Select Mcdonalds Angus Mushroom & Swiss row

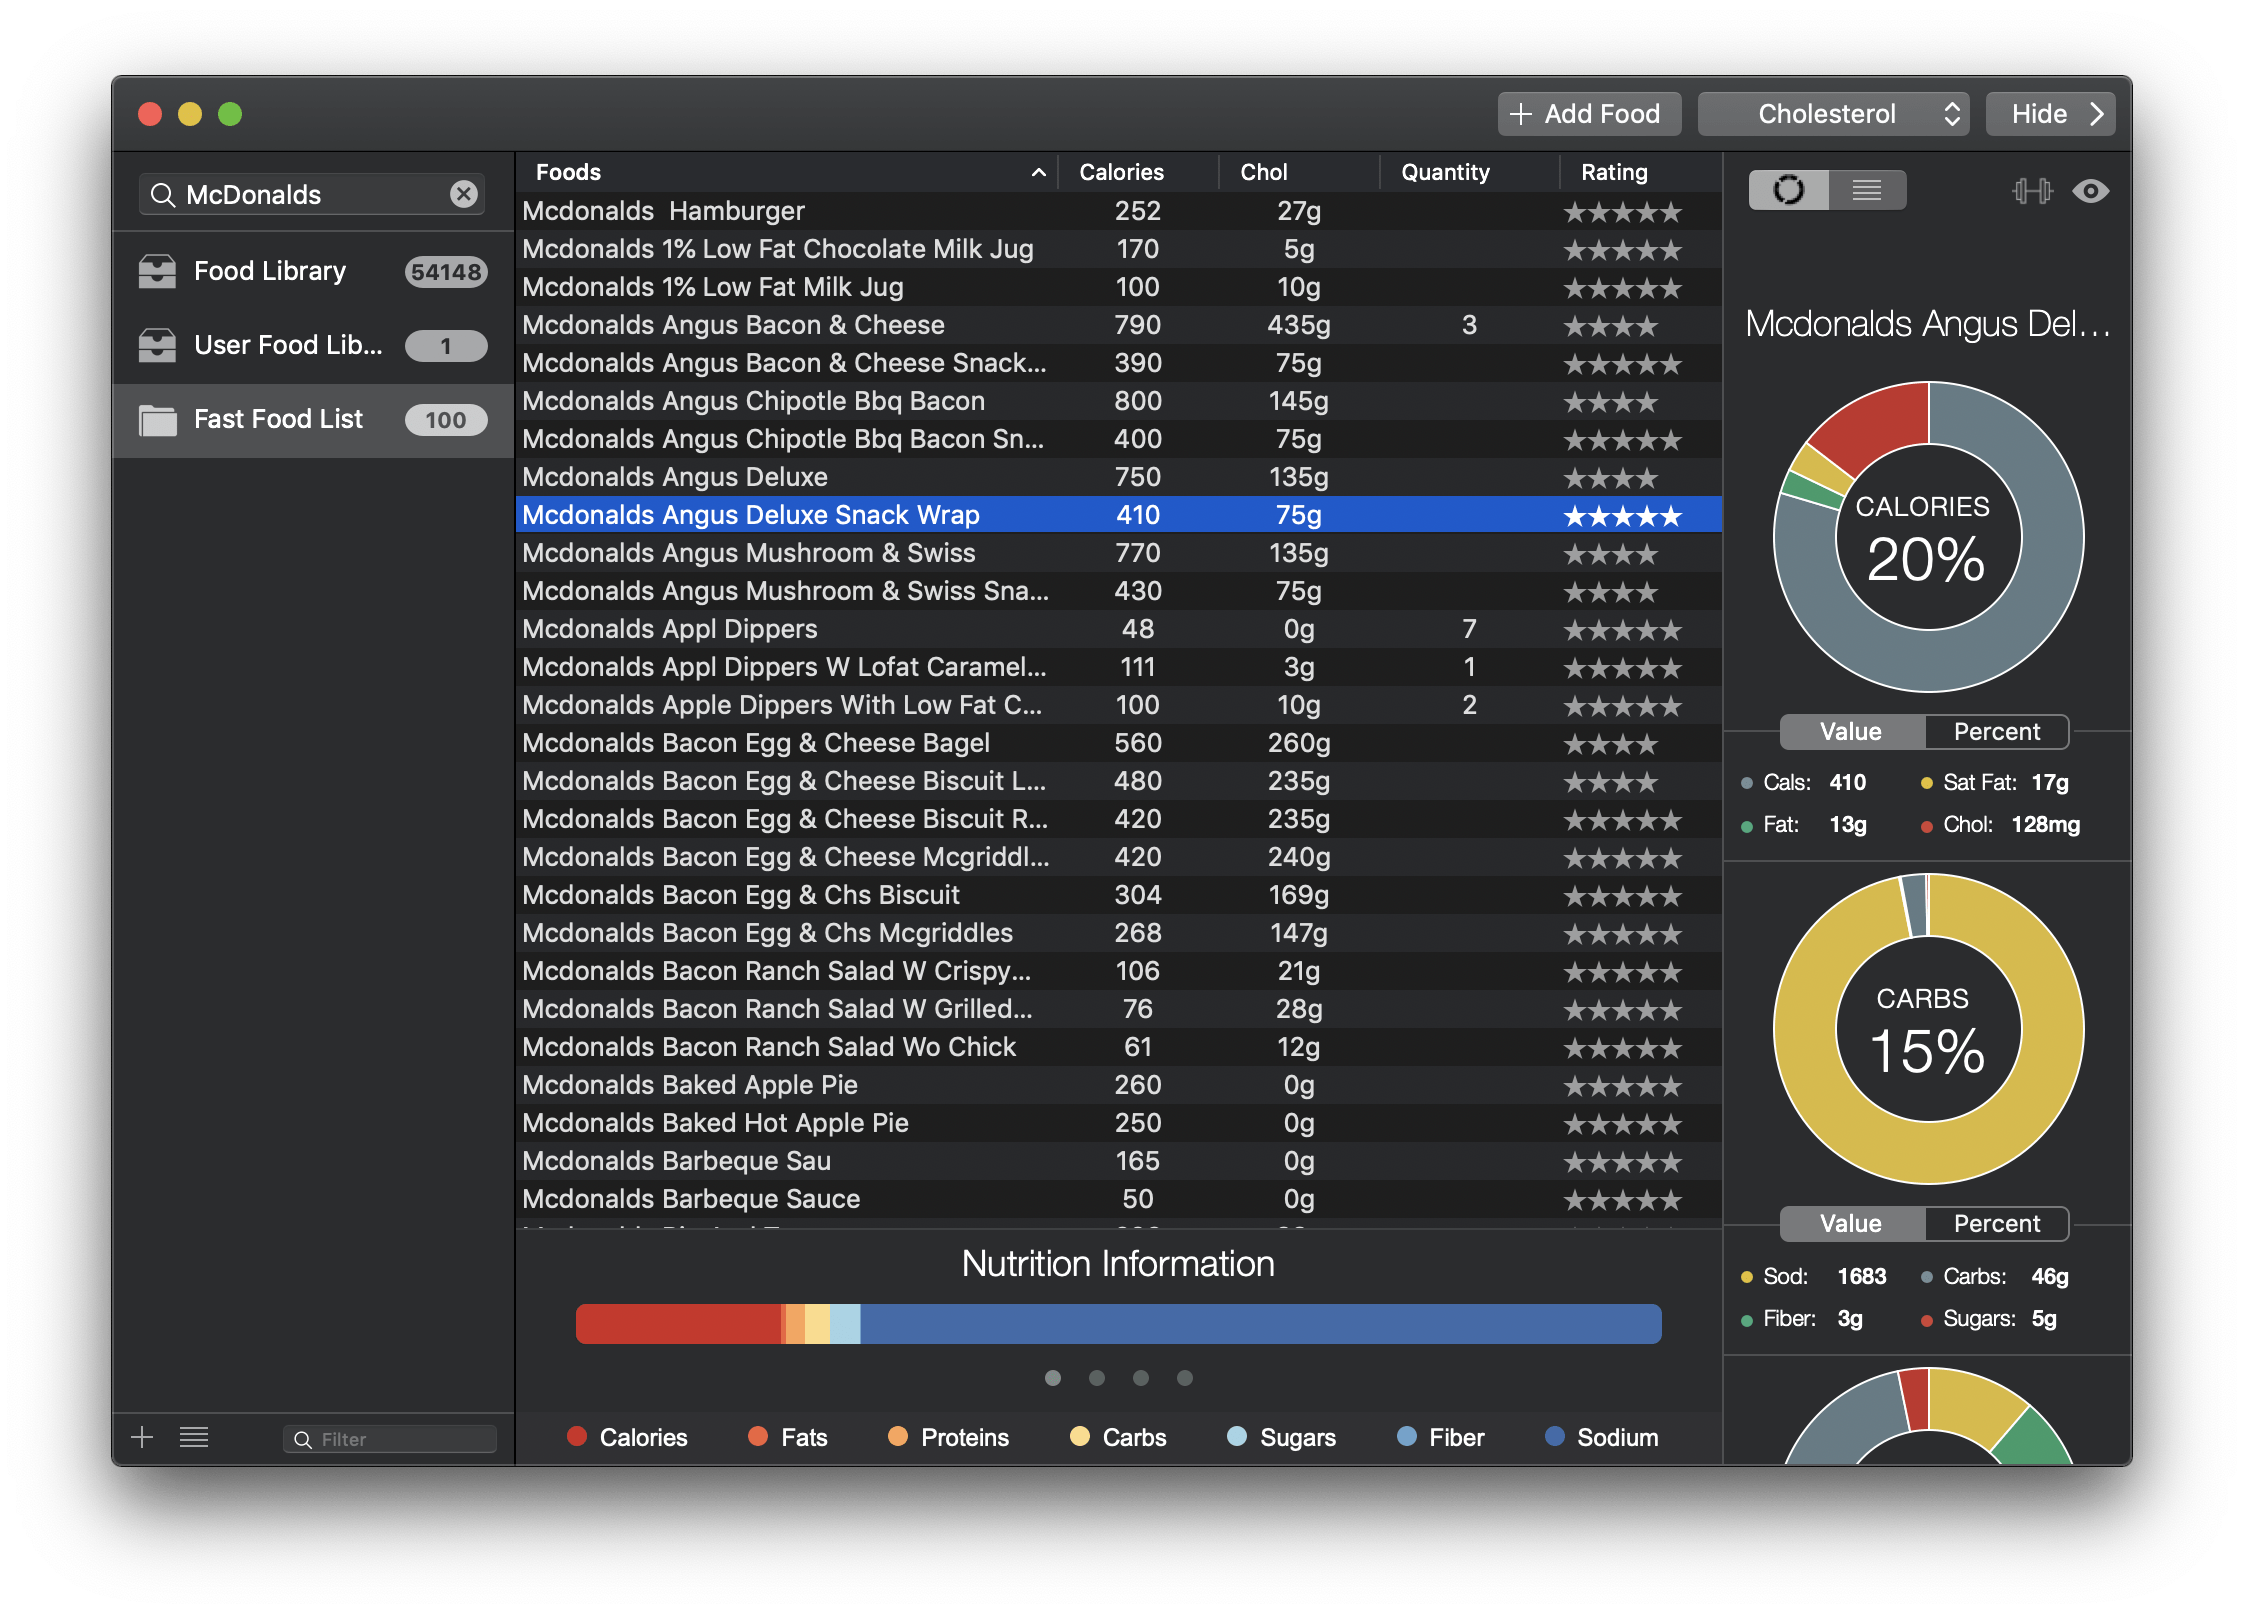click(x=1119, y=553)
